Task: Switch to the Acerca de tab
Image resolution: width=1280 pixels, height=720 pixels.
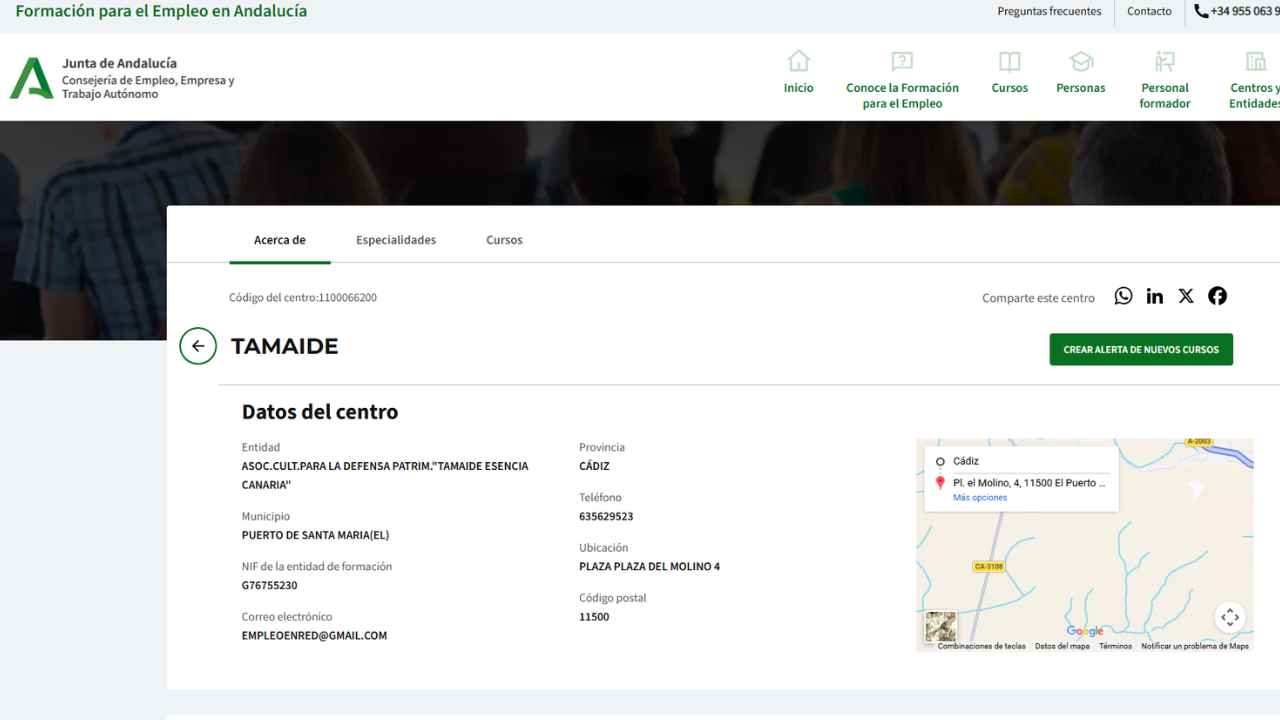Action: pyautogui.click(x=280, y=240)
